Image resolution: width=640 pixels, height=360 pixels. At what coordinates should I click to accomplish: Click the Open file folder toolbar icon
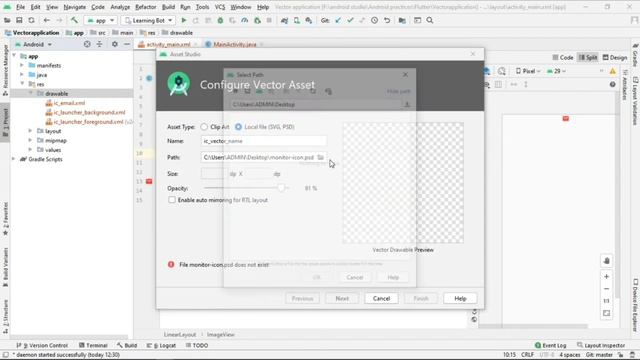tap(7, 20)
